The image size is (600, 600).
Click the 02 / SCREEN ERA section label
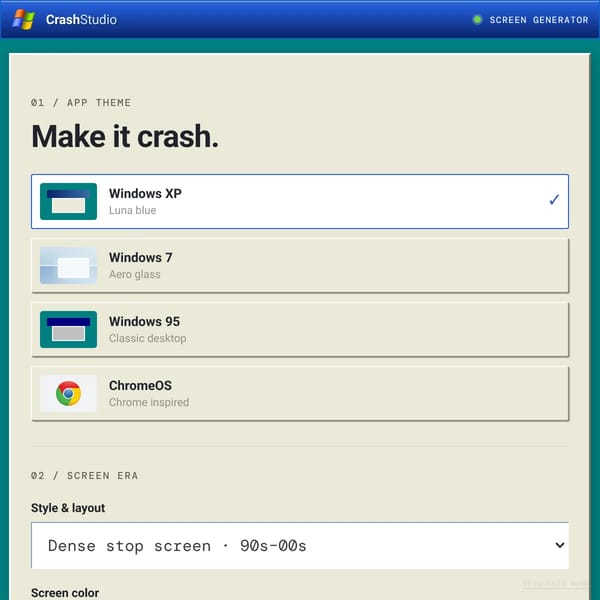(x=84, y=476)
